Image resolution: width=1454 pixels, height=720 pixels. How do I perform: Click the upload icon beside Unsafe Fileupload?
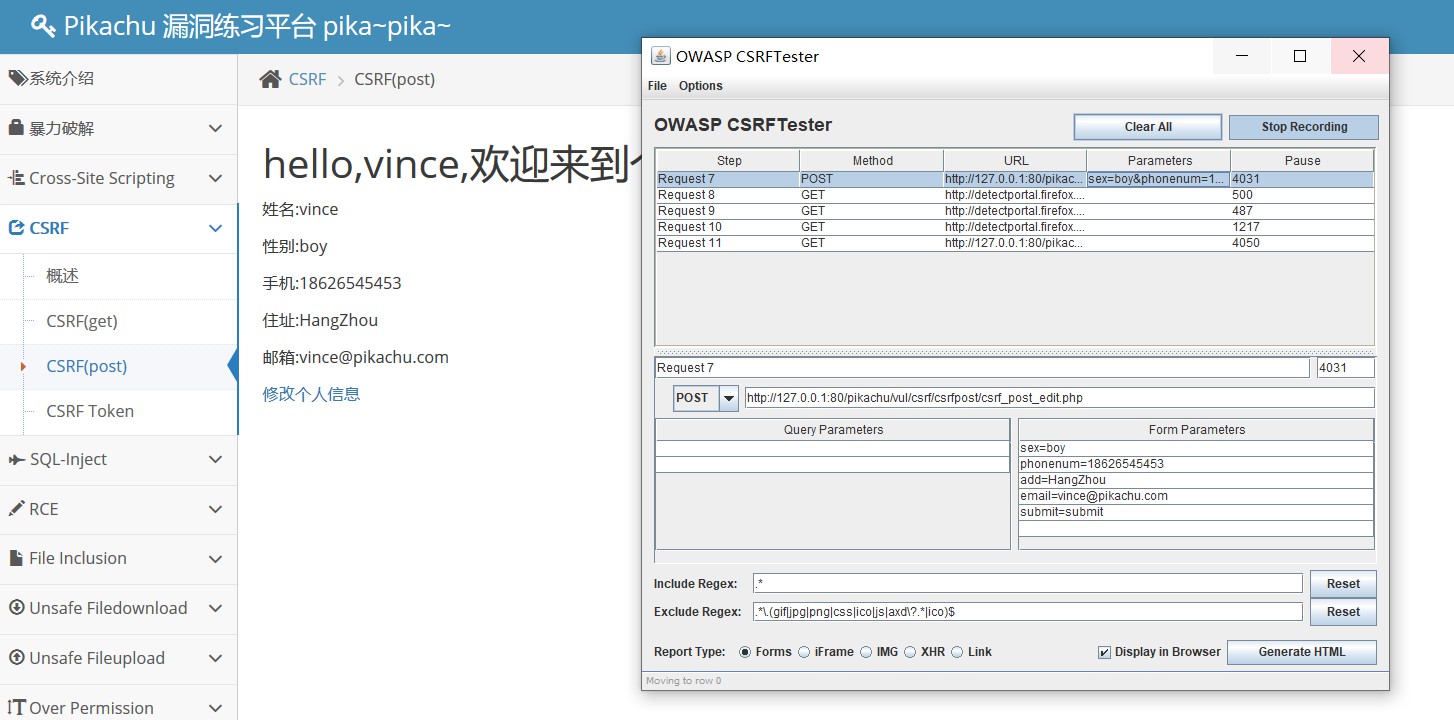[16, 658]
